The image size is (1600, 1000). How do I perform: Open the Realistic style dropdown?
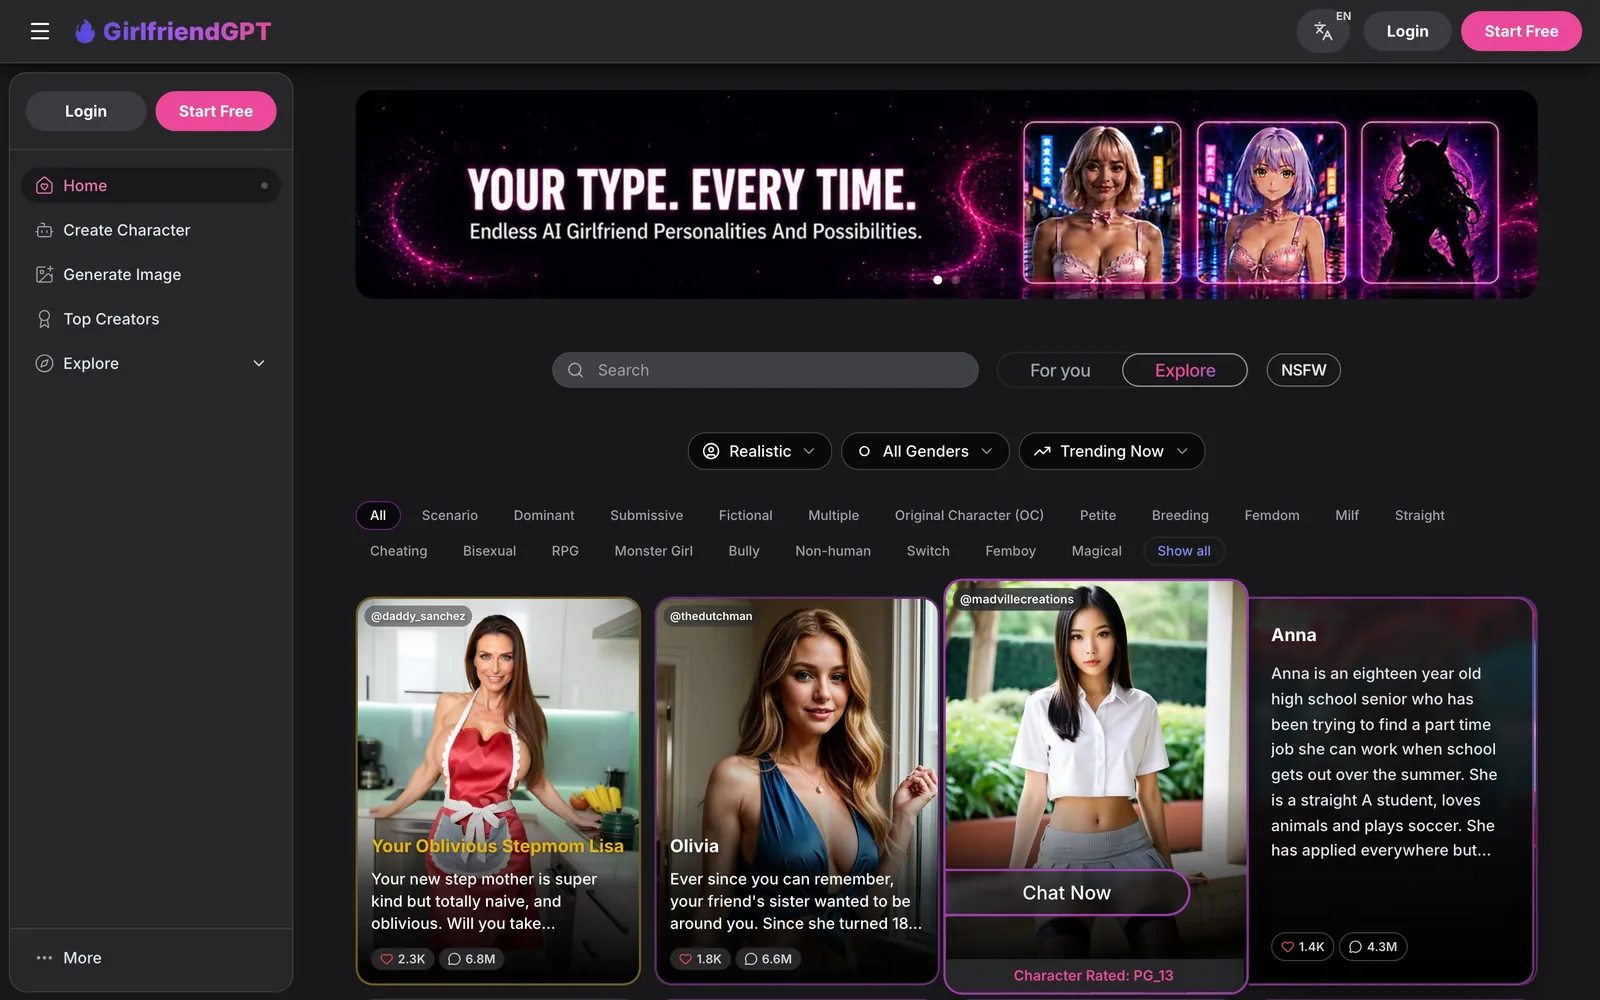coord(760,451)
